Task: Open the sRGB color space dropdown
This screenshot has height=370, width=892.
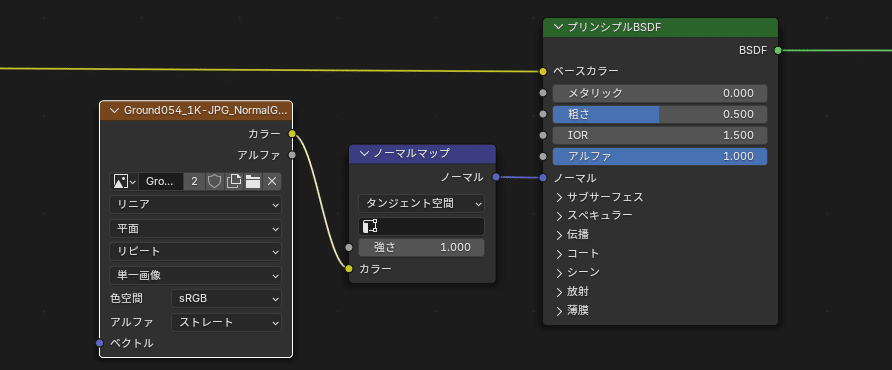Action: pos(226,298)
